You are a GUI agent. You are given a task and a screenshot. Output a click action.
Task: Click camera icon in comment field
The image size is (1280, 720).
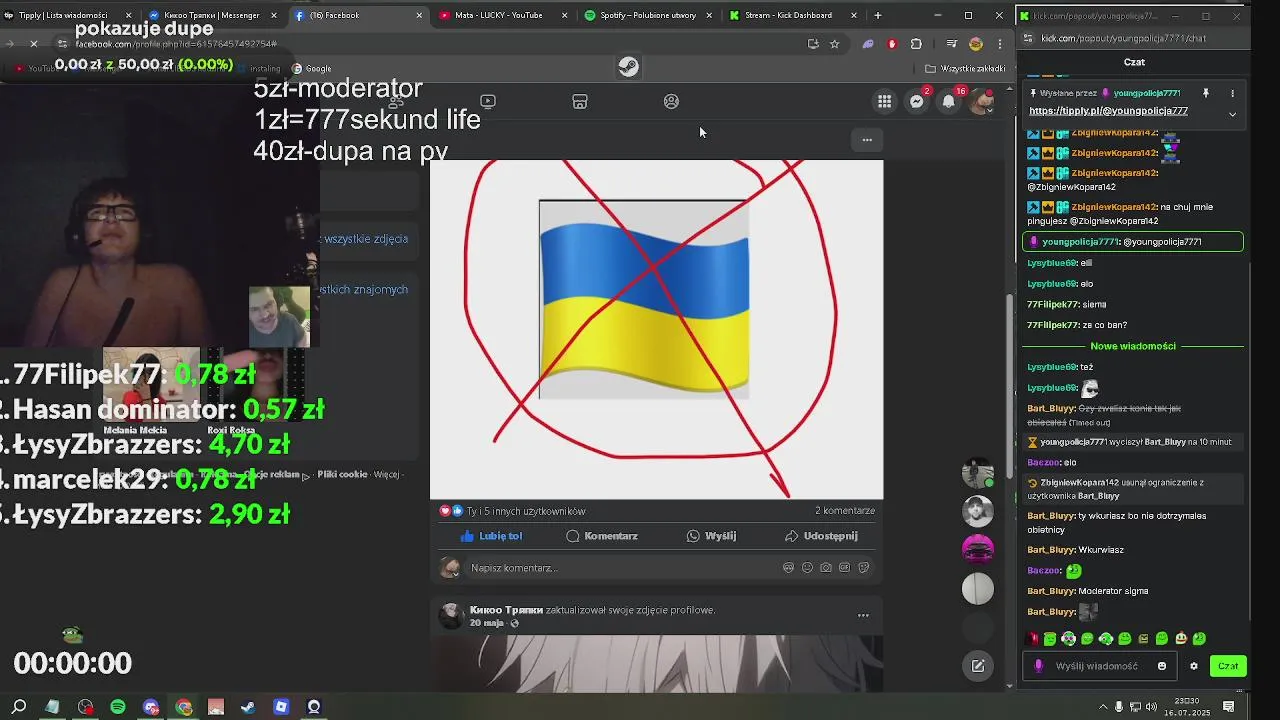click(x=826, y=568)
